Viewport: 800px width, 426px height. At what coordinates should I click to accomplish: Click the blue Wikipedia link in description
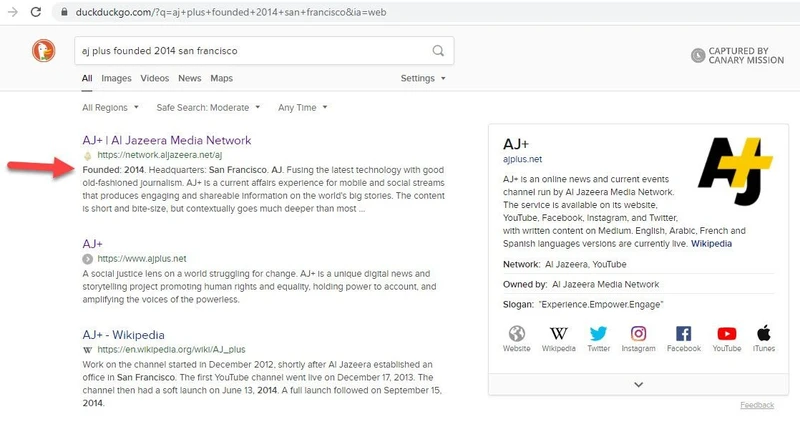(711, 244)
